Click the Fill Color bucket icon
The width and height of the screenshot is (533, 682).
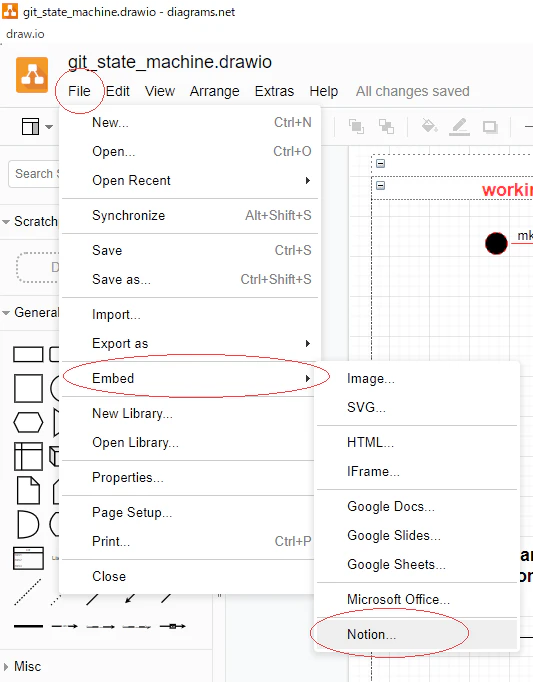click(x=429, y=126)
